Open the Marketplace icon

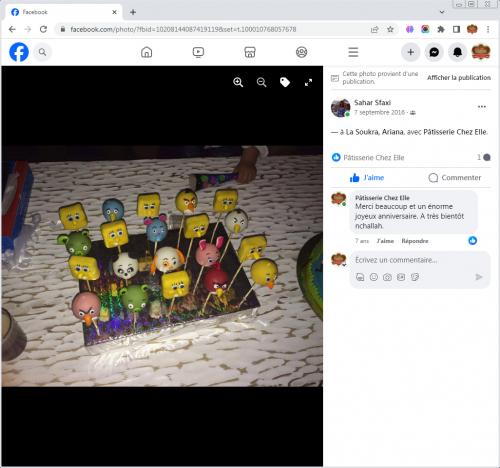point(250,52)
